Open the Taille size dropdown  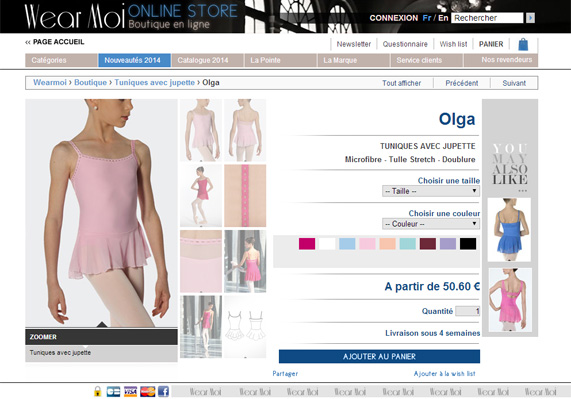431,191
